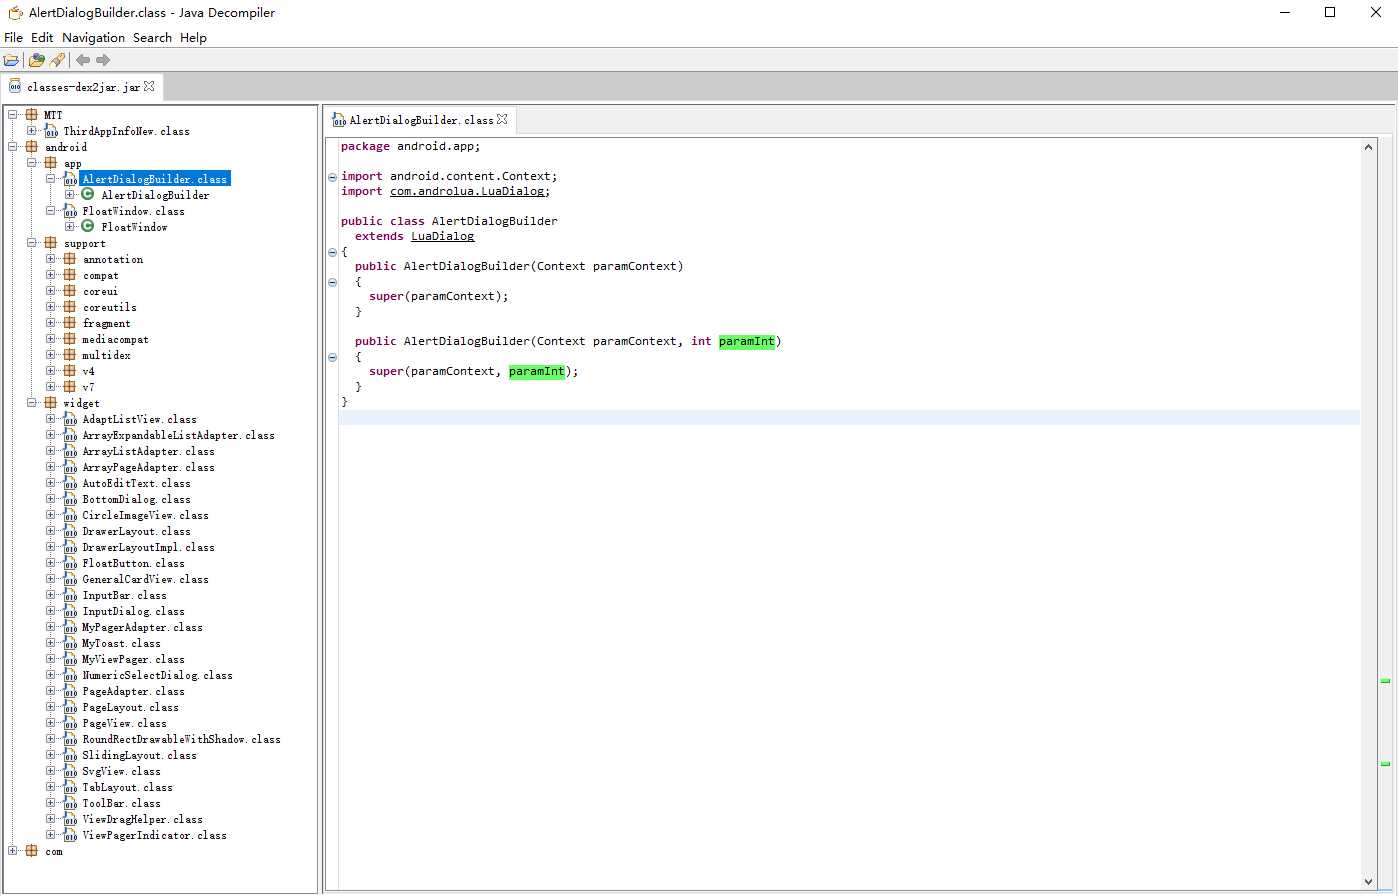The width and height of the screenshot is (1398, 896).
Task: Follow the com.androlua.LuaDialog import link
Action: 467,191
